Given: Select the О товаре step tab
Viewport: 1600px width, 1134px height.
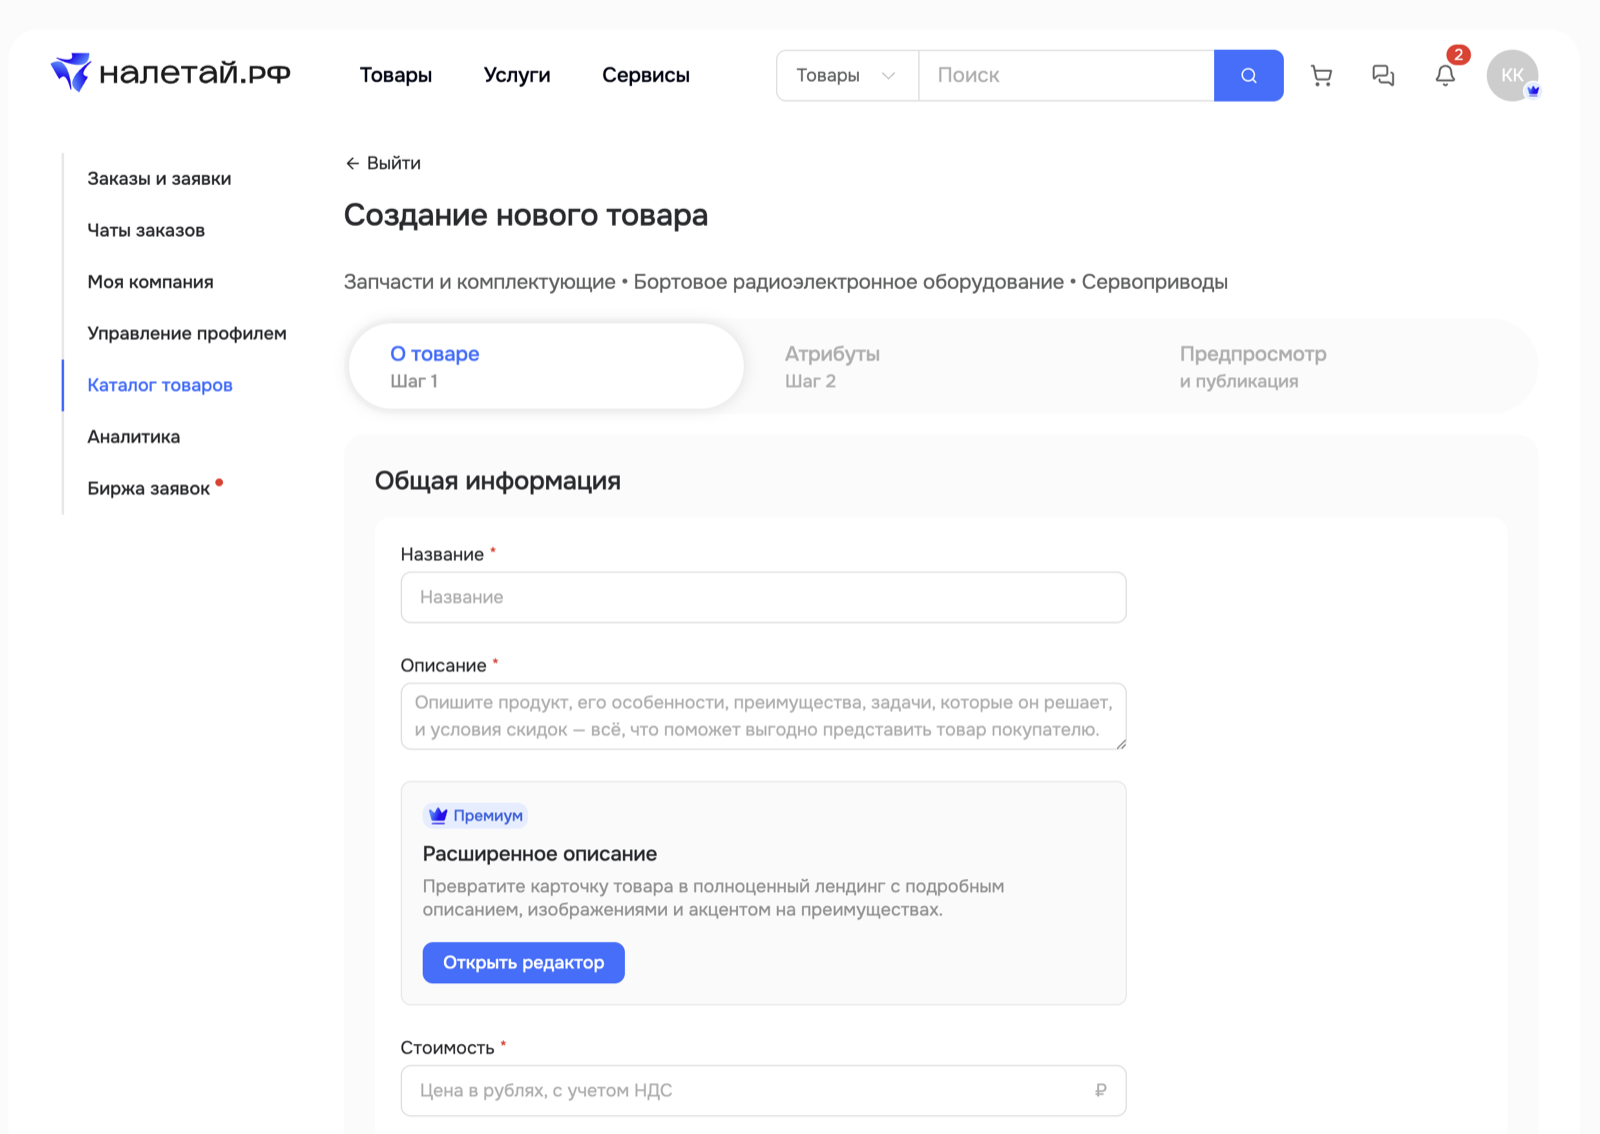Looking at the screenshot, I should point(546,366).
